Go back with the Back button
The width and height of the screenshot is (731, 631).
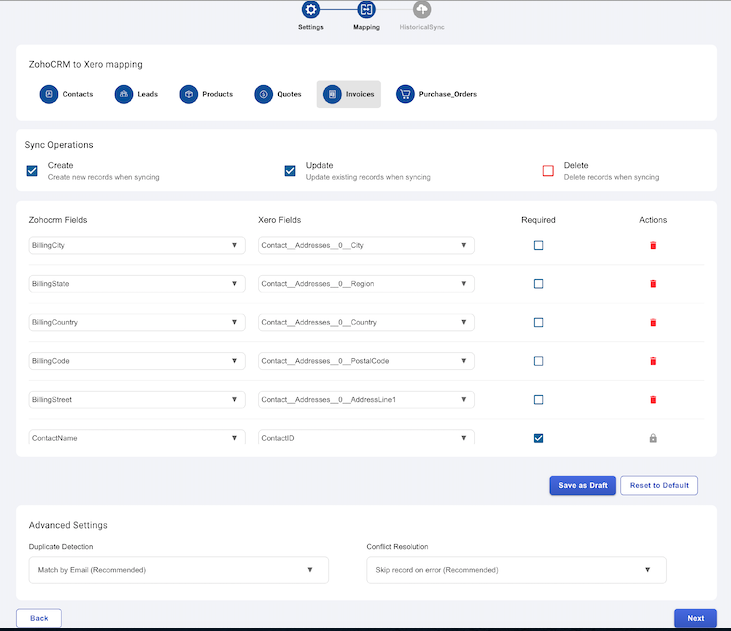pyautogui.click(x=39, y=618)
